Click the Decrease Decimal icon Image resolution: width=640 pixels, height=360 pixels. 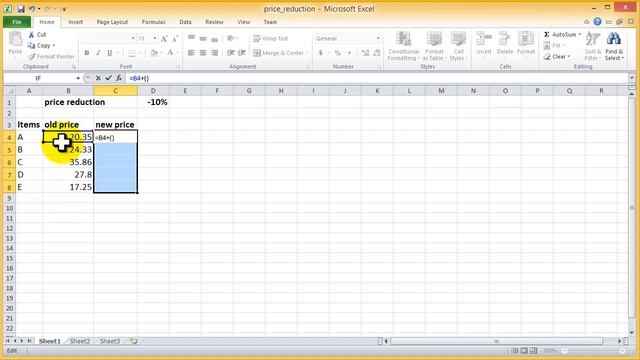(376, 53)
